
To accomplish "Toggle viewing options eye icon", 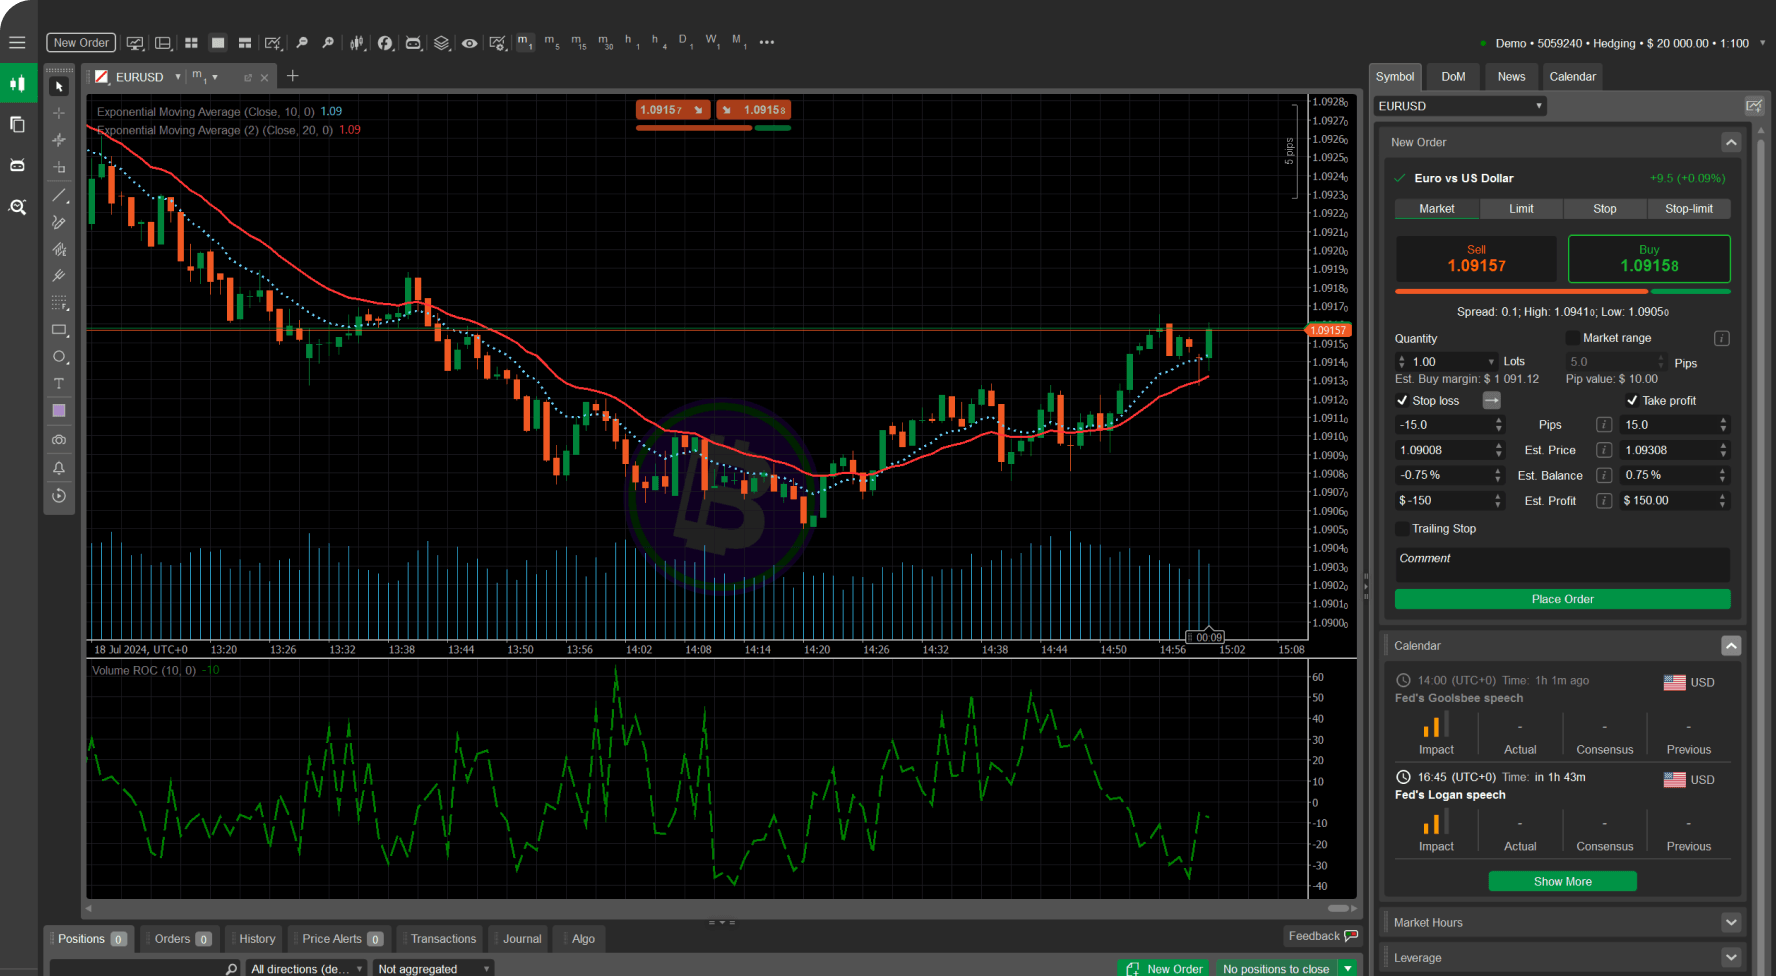I will point(469,43).
